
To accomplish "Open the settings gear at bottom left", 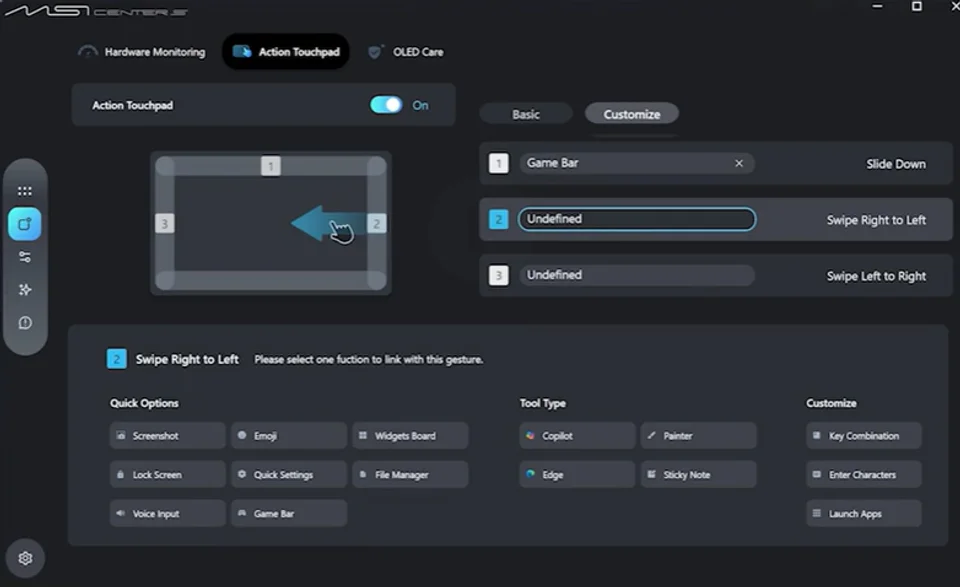I will pyautogui.click(x=25, y=558).
